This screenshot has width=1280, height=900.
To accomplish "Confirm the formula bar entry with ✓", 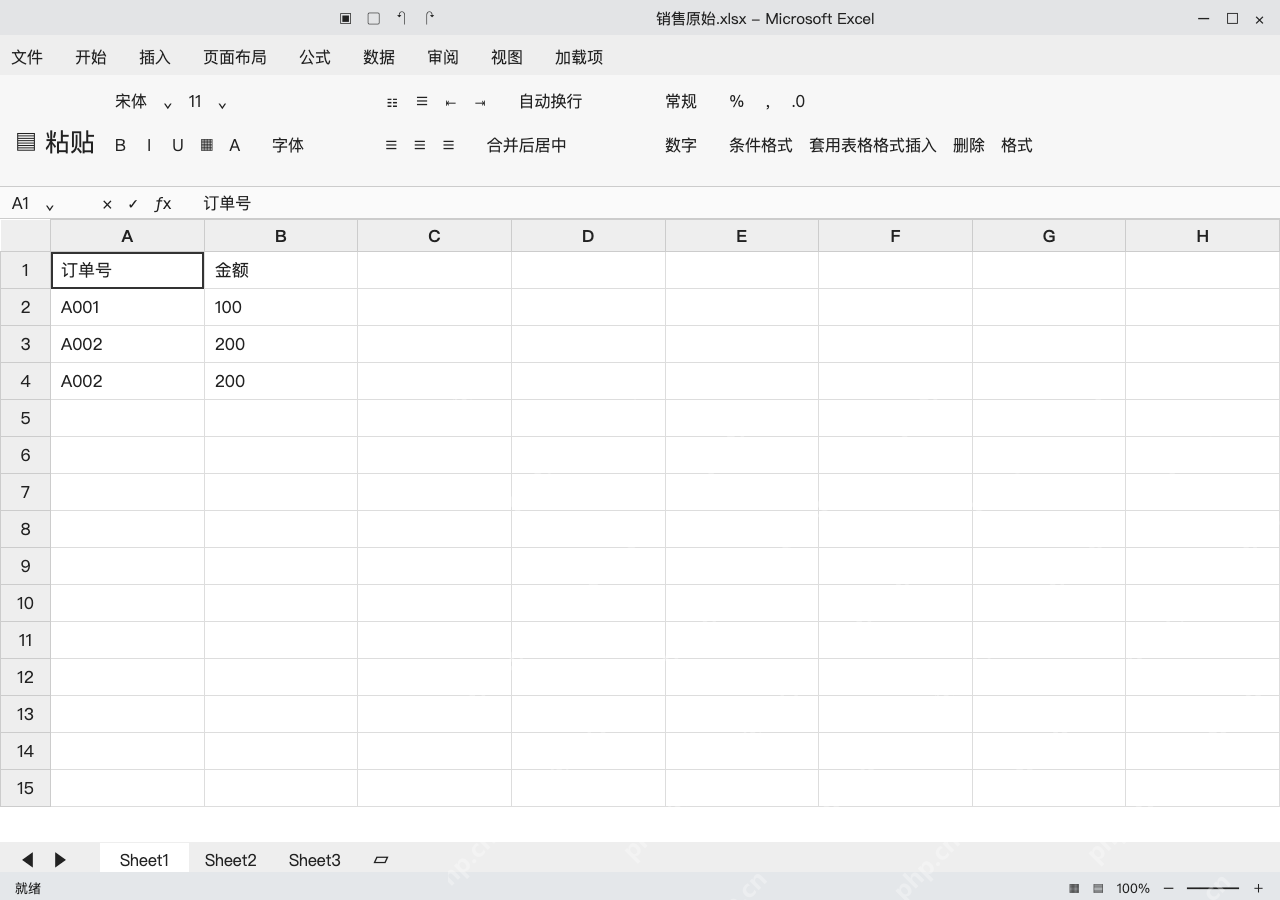I will point(133,204).
